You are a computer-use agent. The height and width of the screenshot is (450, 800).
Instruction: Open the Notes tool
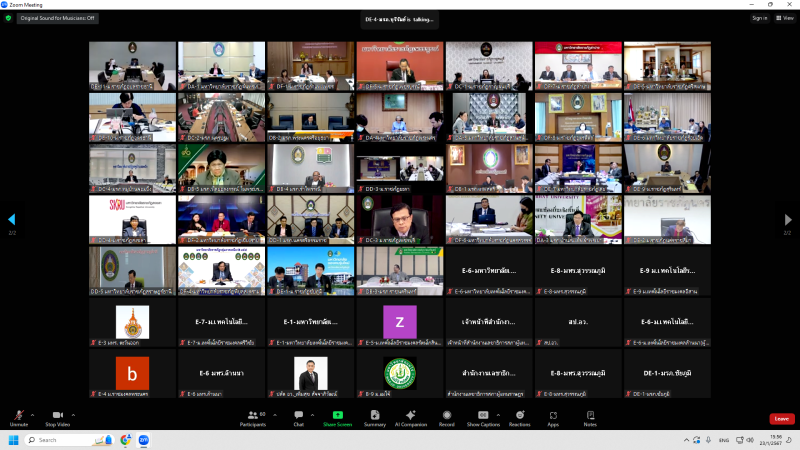[x=590, y=417]
